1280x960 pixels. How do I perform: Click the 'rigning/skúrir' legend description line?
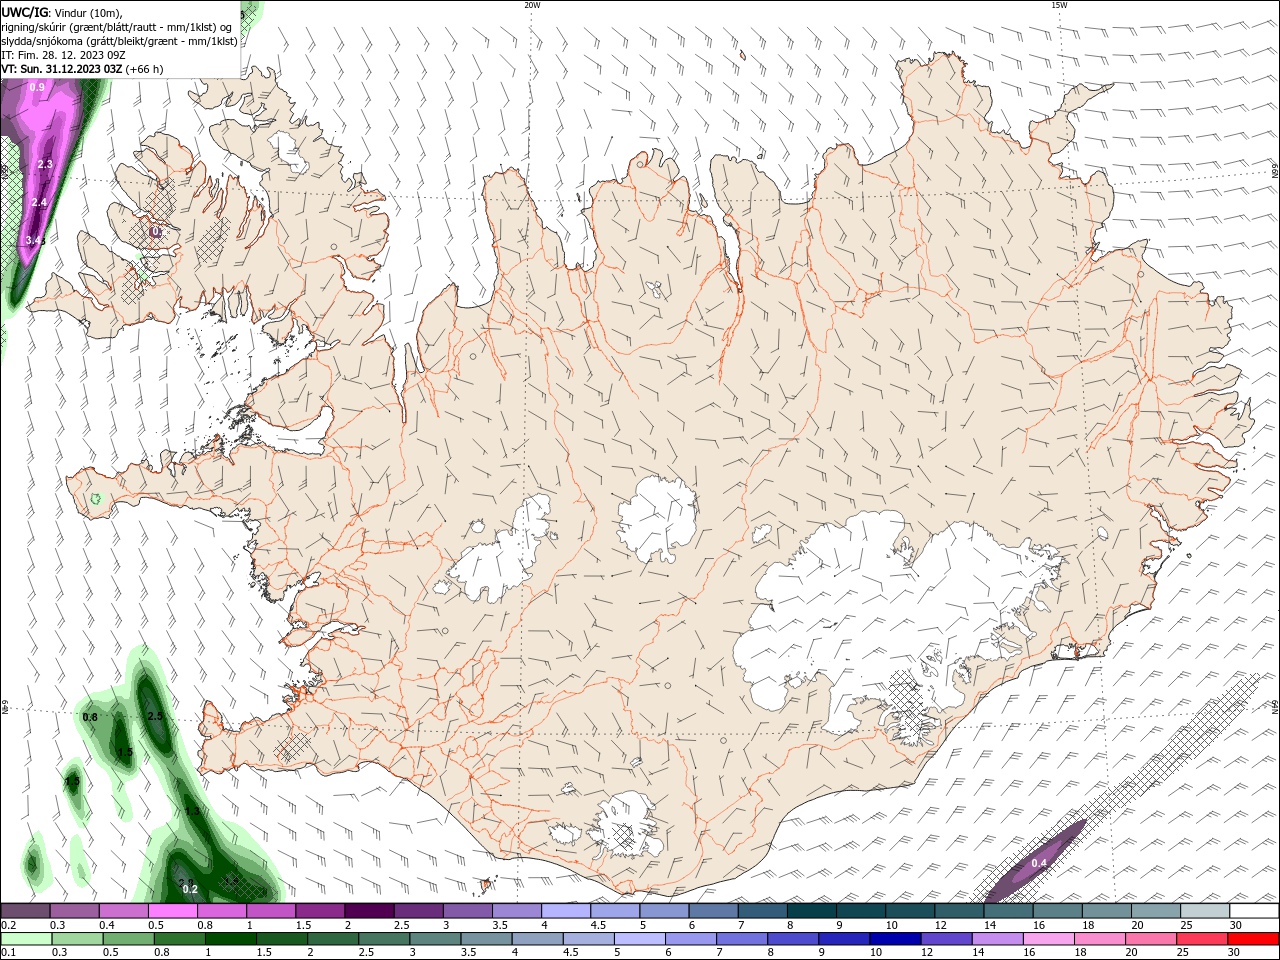pyautogui.click(x=117, y=27)
